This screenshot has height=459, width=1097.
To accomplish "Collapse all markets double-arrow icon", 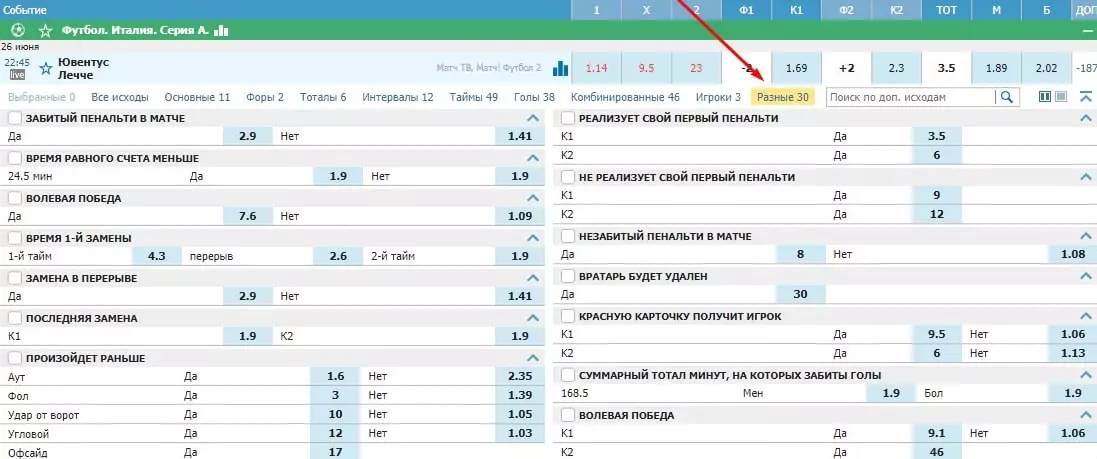I will (1086, 97).
